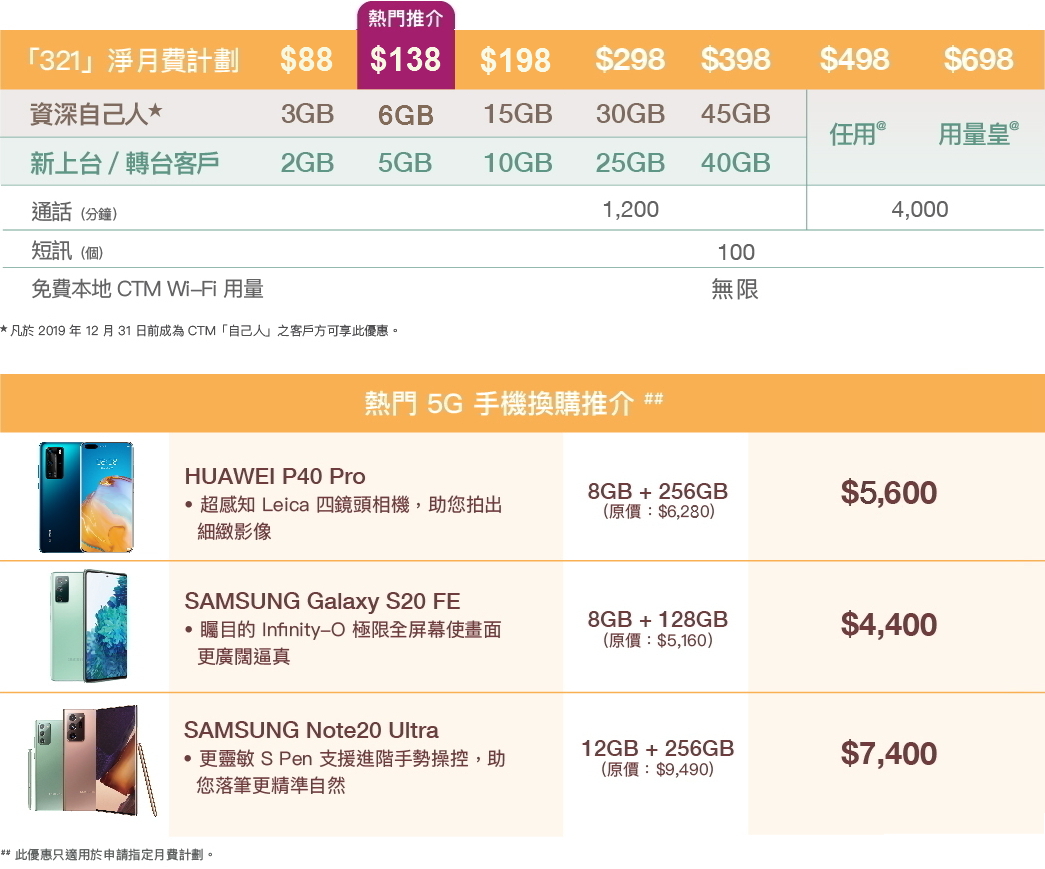The width and height of the screenshot is (1045, 869).
Task: Select the SAMSUNG Note20 Ultra title
Action: (x=311, y=730)
